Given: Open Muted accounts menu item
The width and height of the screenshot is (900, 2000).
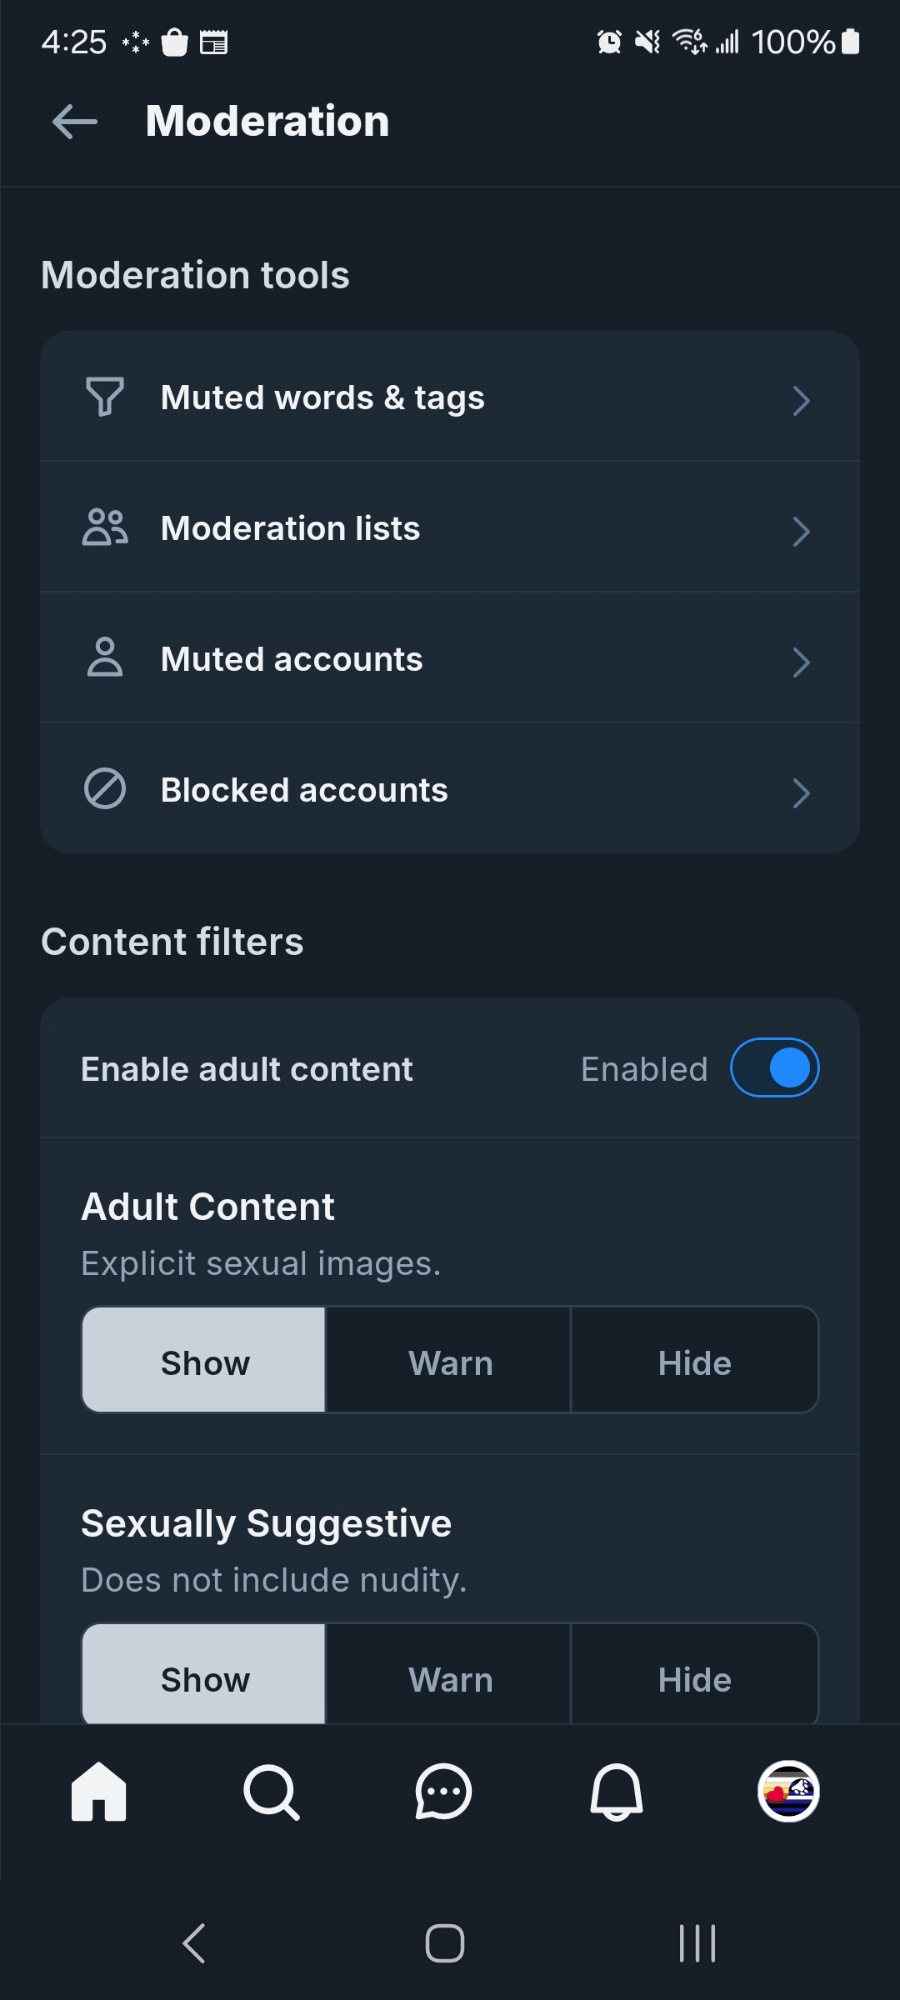Looking at the screenshot, I should point(292,659).
